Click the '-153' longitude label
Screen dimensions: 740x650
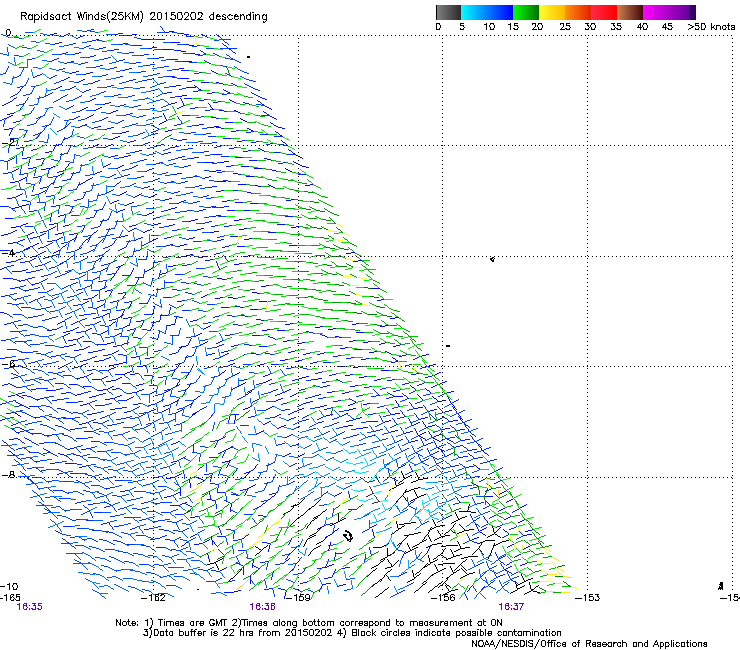pos(588,598)
